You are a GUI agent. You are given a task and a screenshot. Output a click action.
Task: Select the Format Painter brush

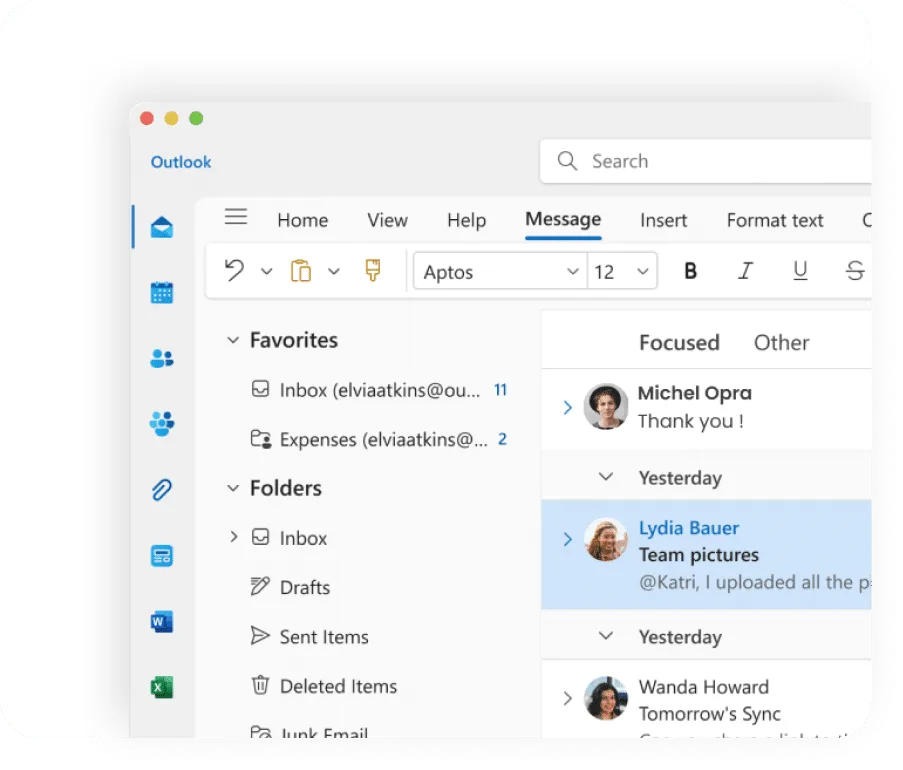(373, 270)
